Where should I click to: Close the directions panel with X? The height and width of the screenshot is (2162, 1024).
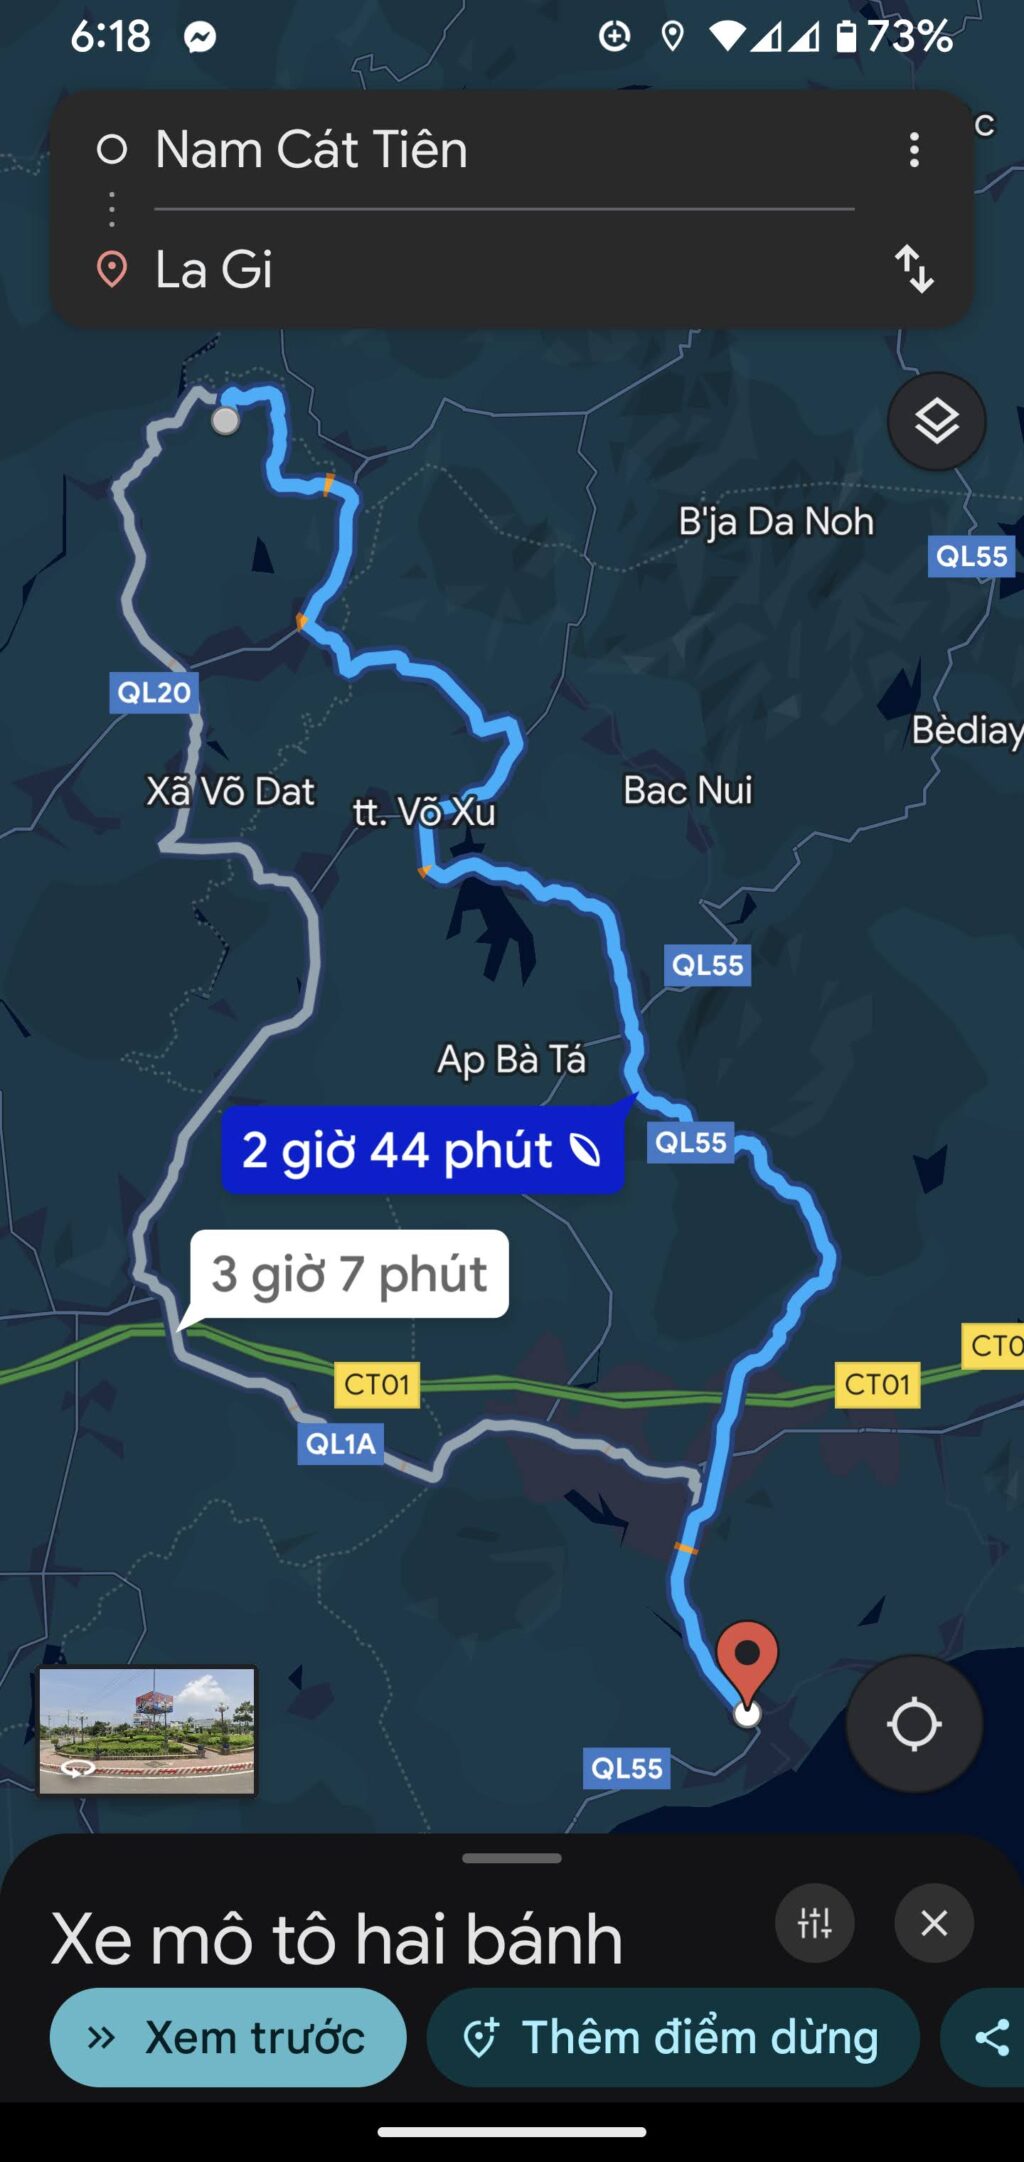[934, 1922]
